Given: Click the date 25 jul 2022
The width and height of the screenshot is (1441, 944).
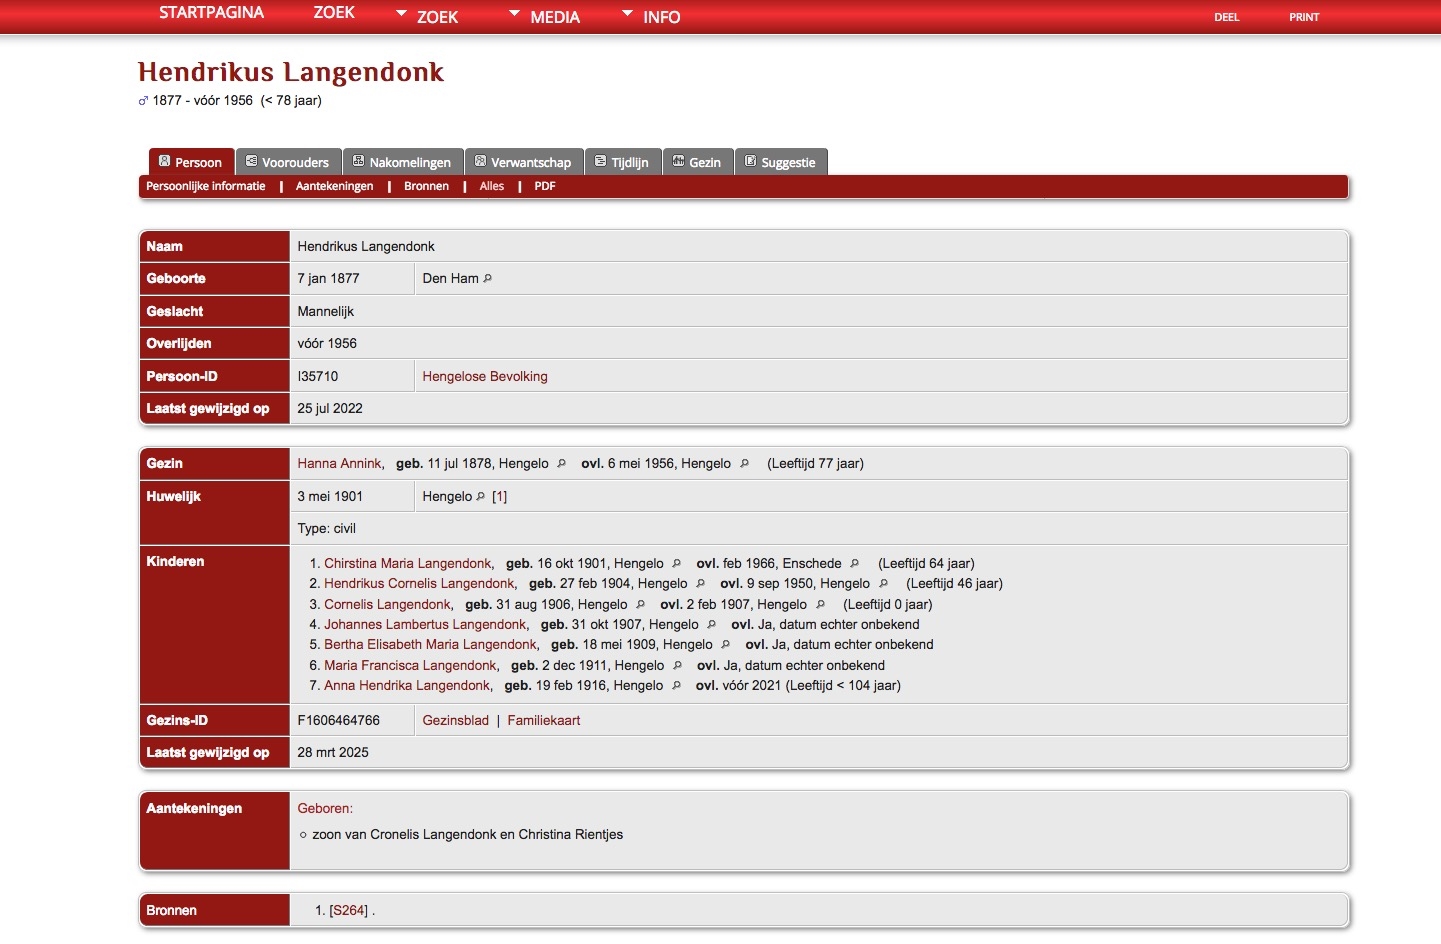Looking at the screenshot, I should 330,409.
